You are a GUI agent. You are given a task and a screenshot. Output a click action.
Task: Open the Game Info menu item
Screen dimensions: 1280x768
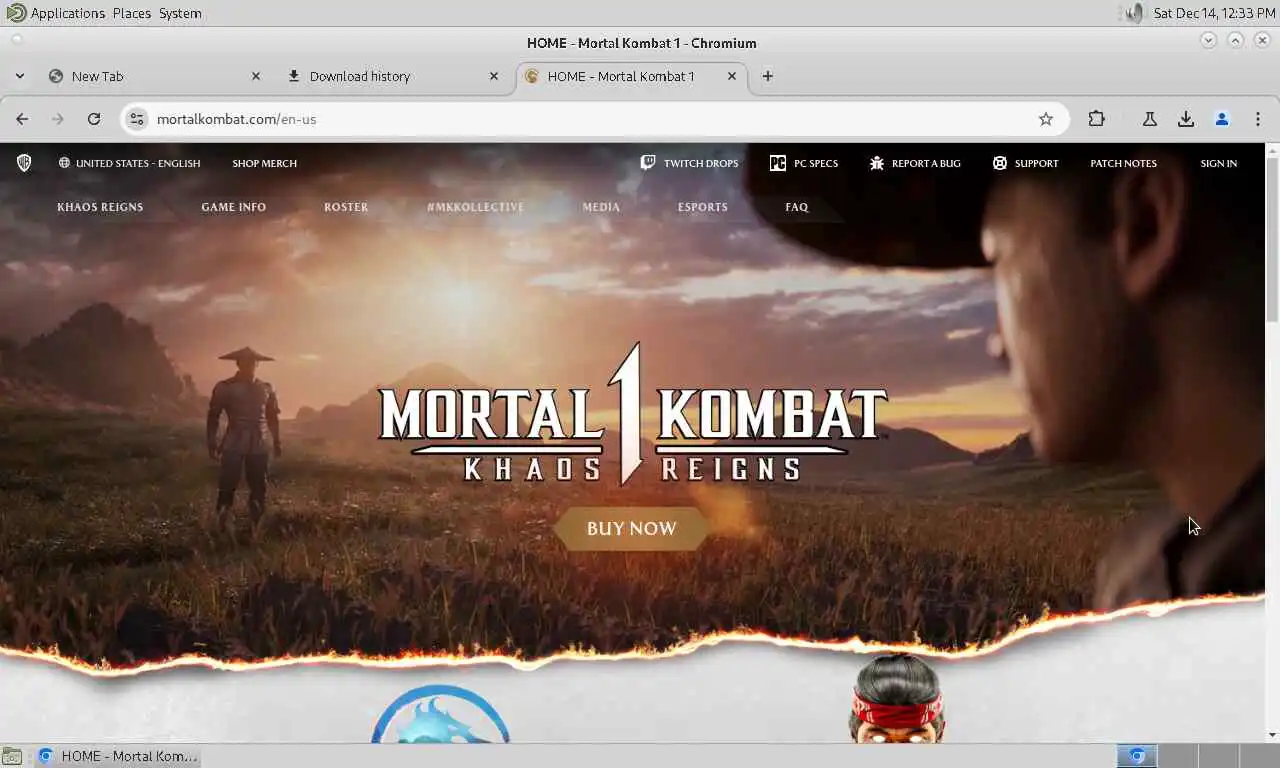(x=234, y=207)
